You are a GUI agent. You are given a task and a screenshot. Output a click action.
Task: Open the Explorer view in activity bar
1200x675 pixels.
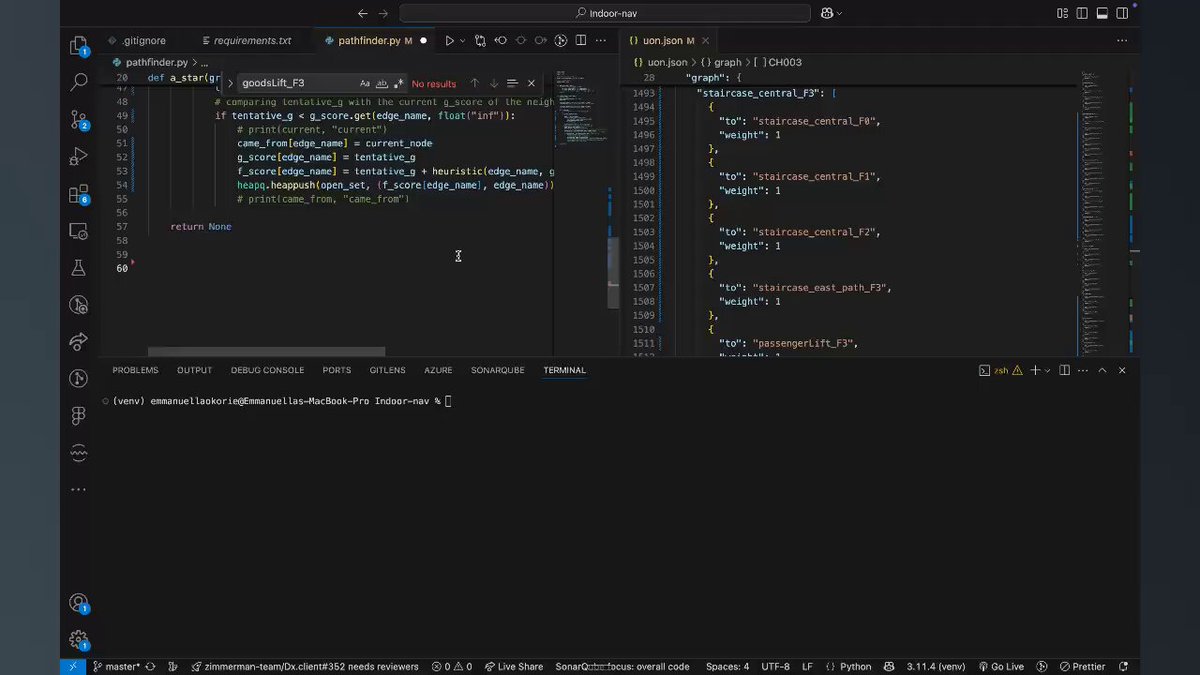[x=79, y=46]
